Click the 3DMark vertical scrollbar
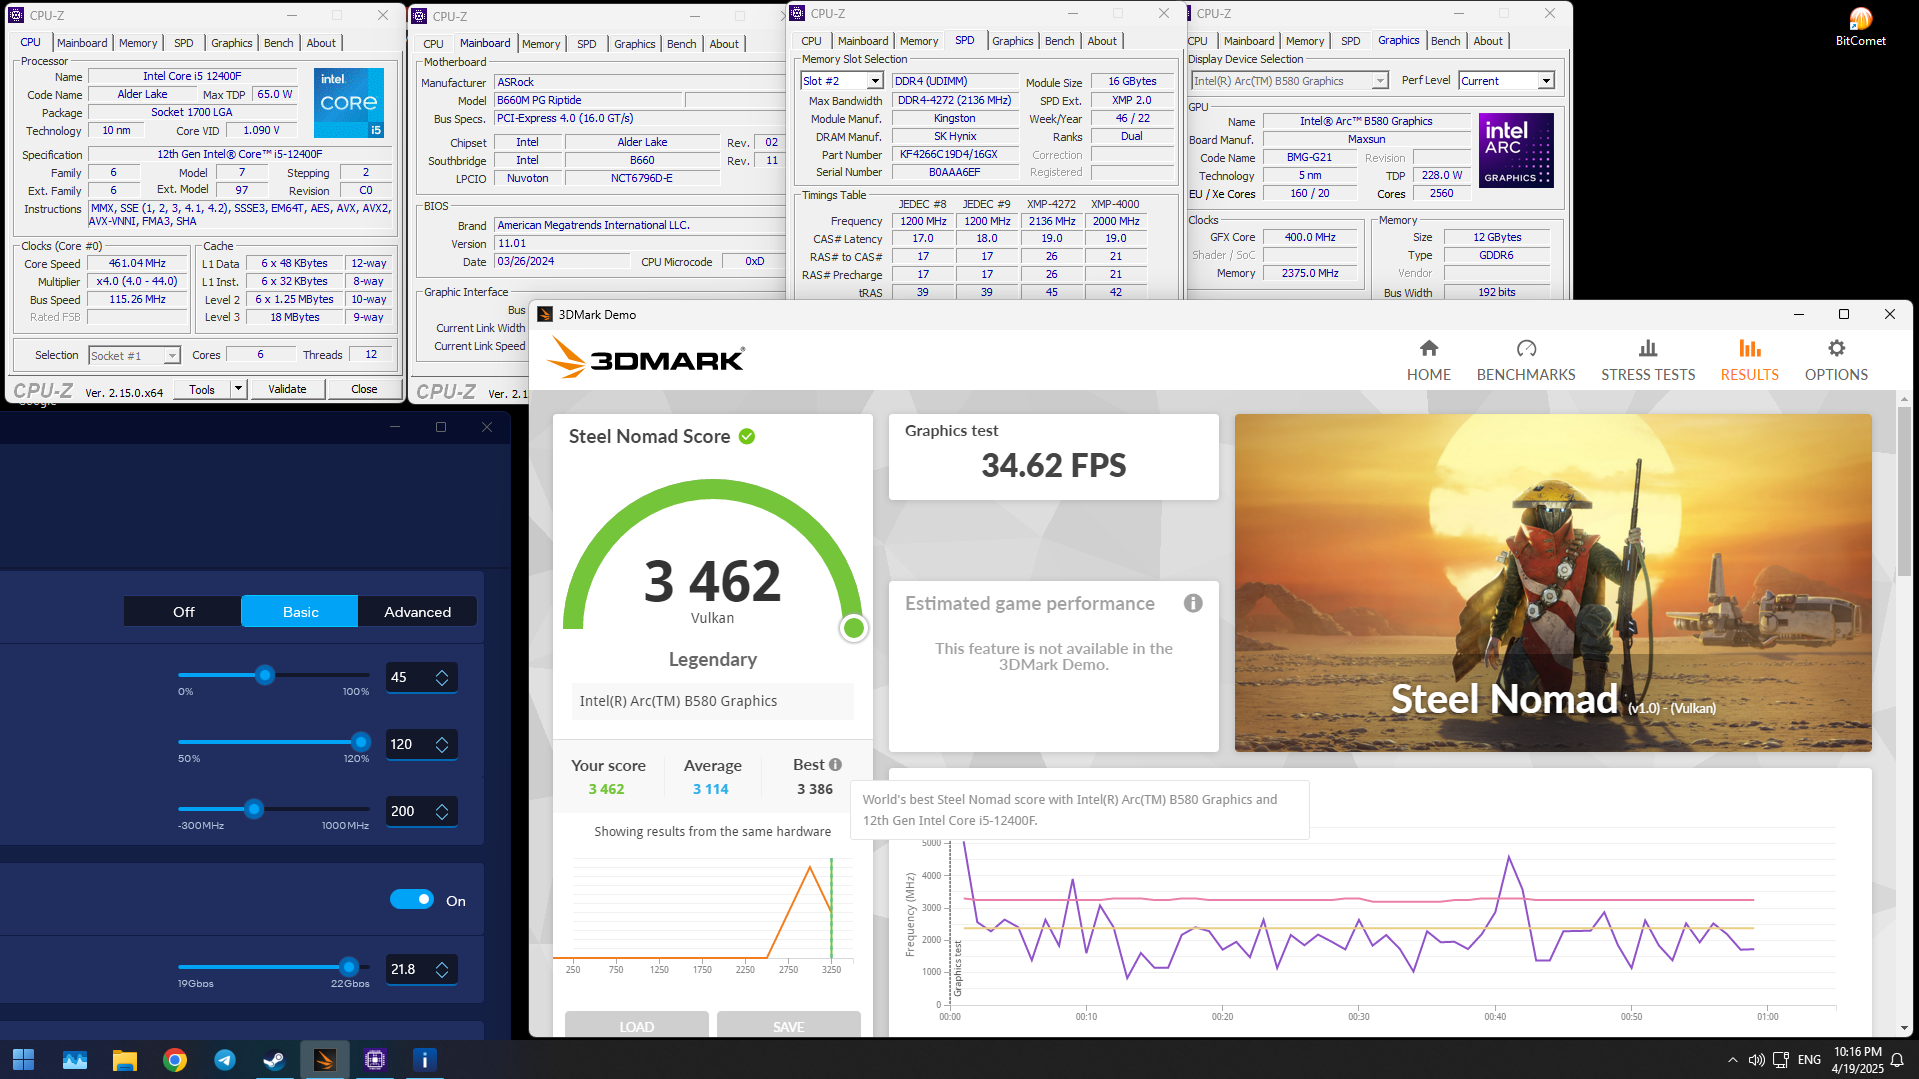1919x1079 pixels. click(x=1903, y=490)
